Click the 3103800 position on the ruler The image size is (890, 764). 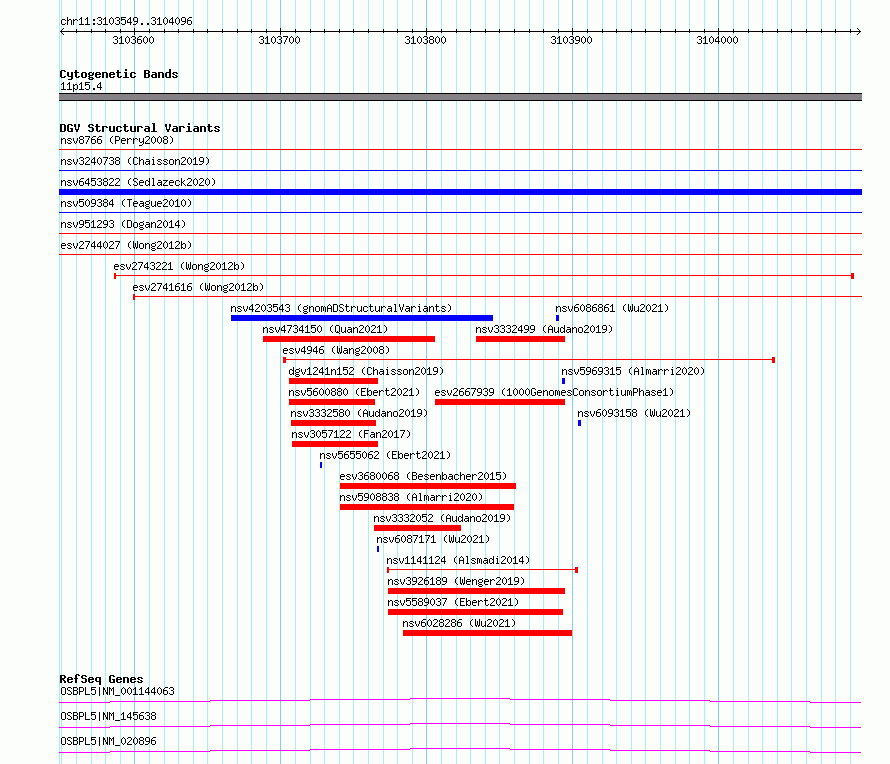[425, 40]
